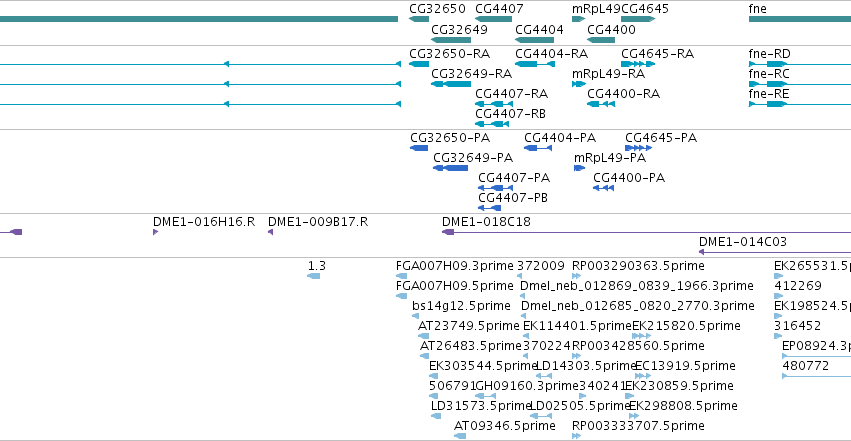This screenshot has width=851, height=441.
Task: Click the feature labeled 480772
Action: (x=816, y=376)
